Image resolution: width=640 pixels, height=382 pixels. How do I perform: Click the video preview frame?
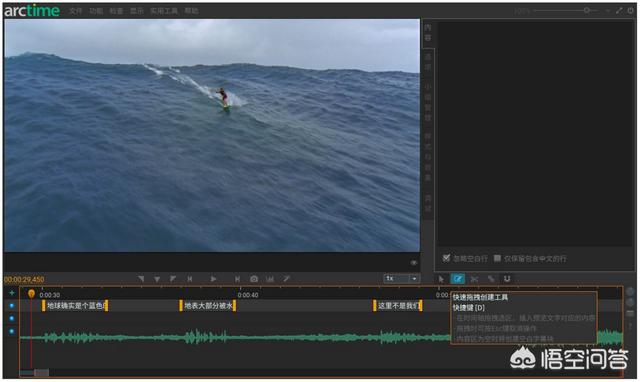point(212,135)
